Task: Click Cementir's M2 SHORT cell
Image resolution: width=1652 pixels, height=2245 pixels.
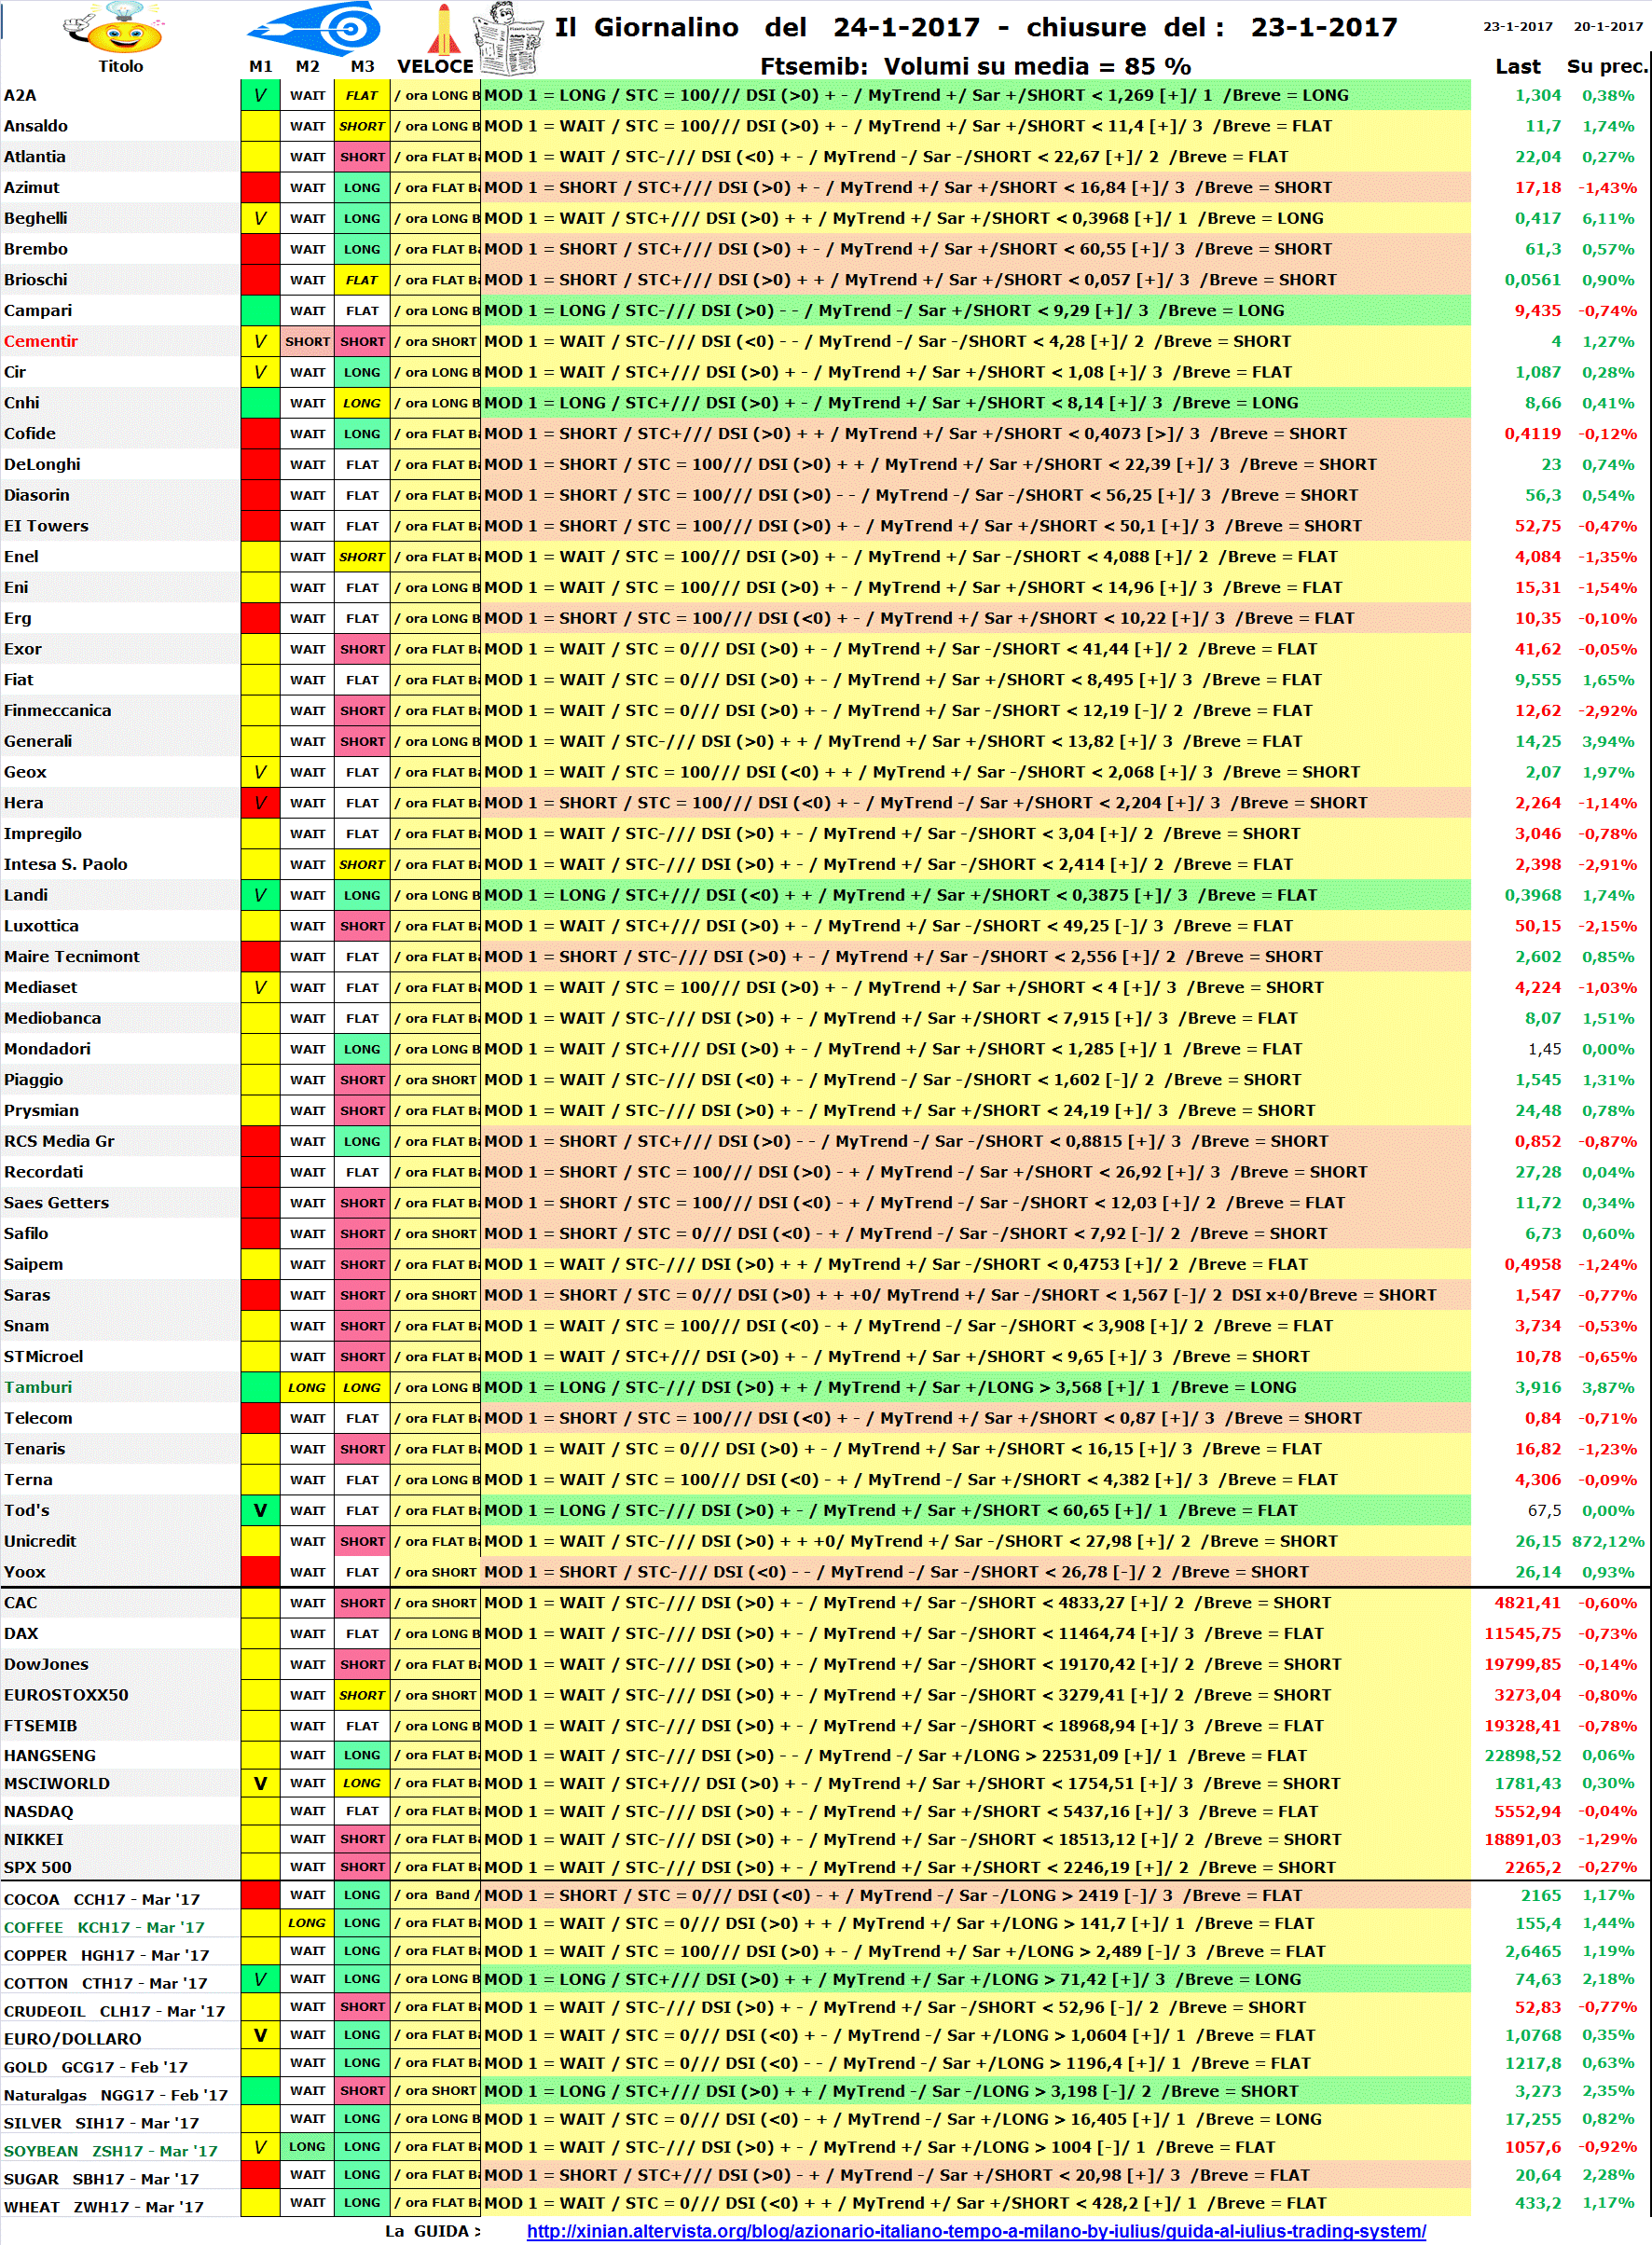Action: (307, 341)
